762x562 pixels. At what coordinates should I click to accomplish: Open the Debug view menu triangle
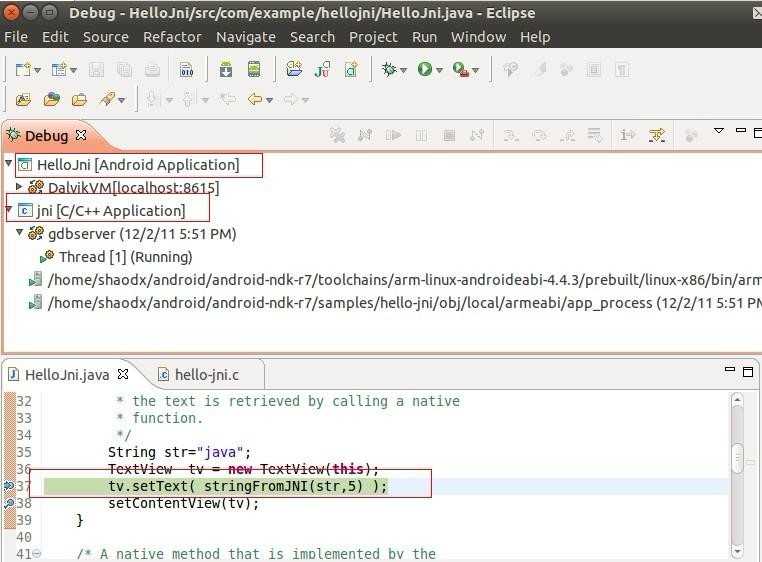[x=719, y=131]
